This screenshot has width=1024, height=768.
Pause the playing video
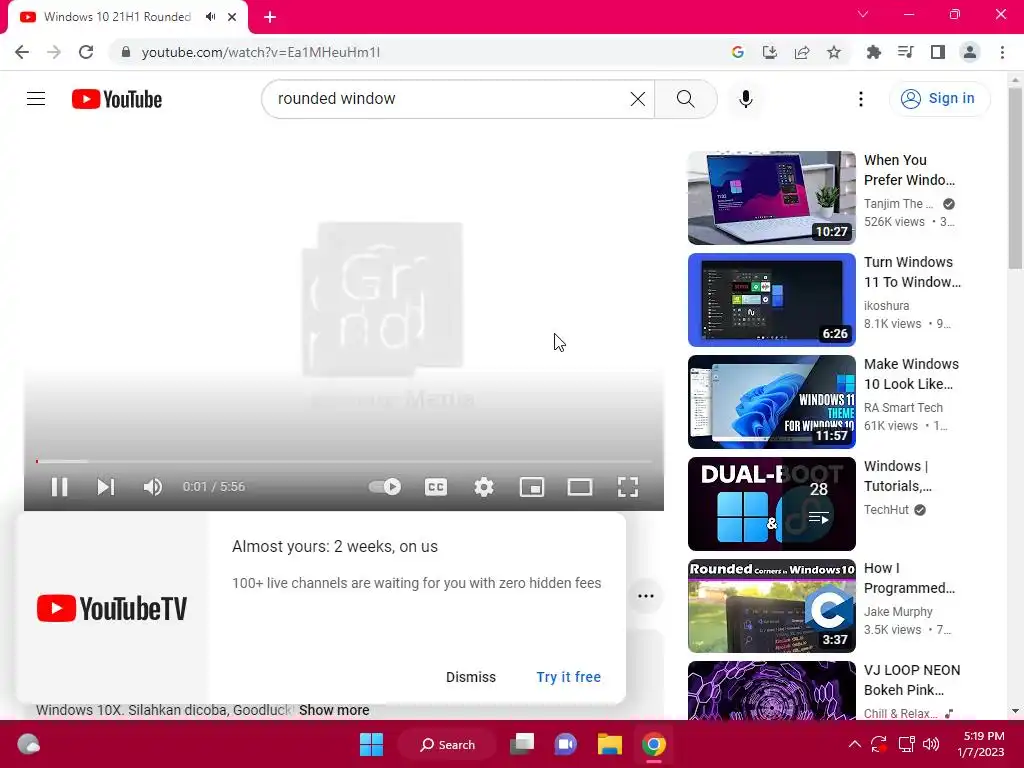59,487
